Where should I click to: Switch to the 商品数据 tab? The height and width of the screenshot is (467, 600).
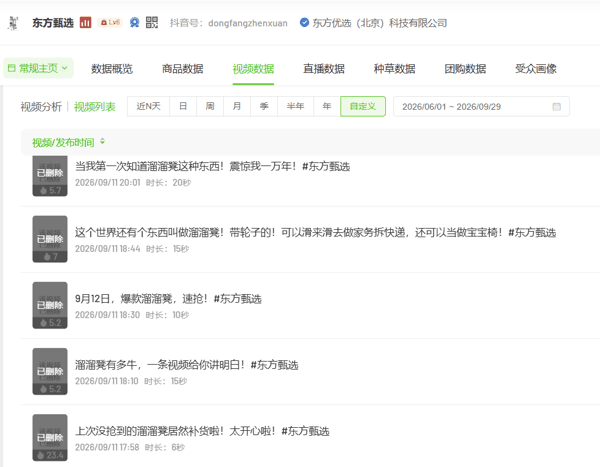pyautogui.click(x=183, y=69)
